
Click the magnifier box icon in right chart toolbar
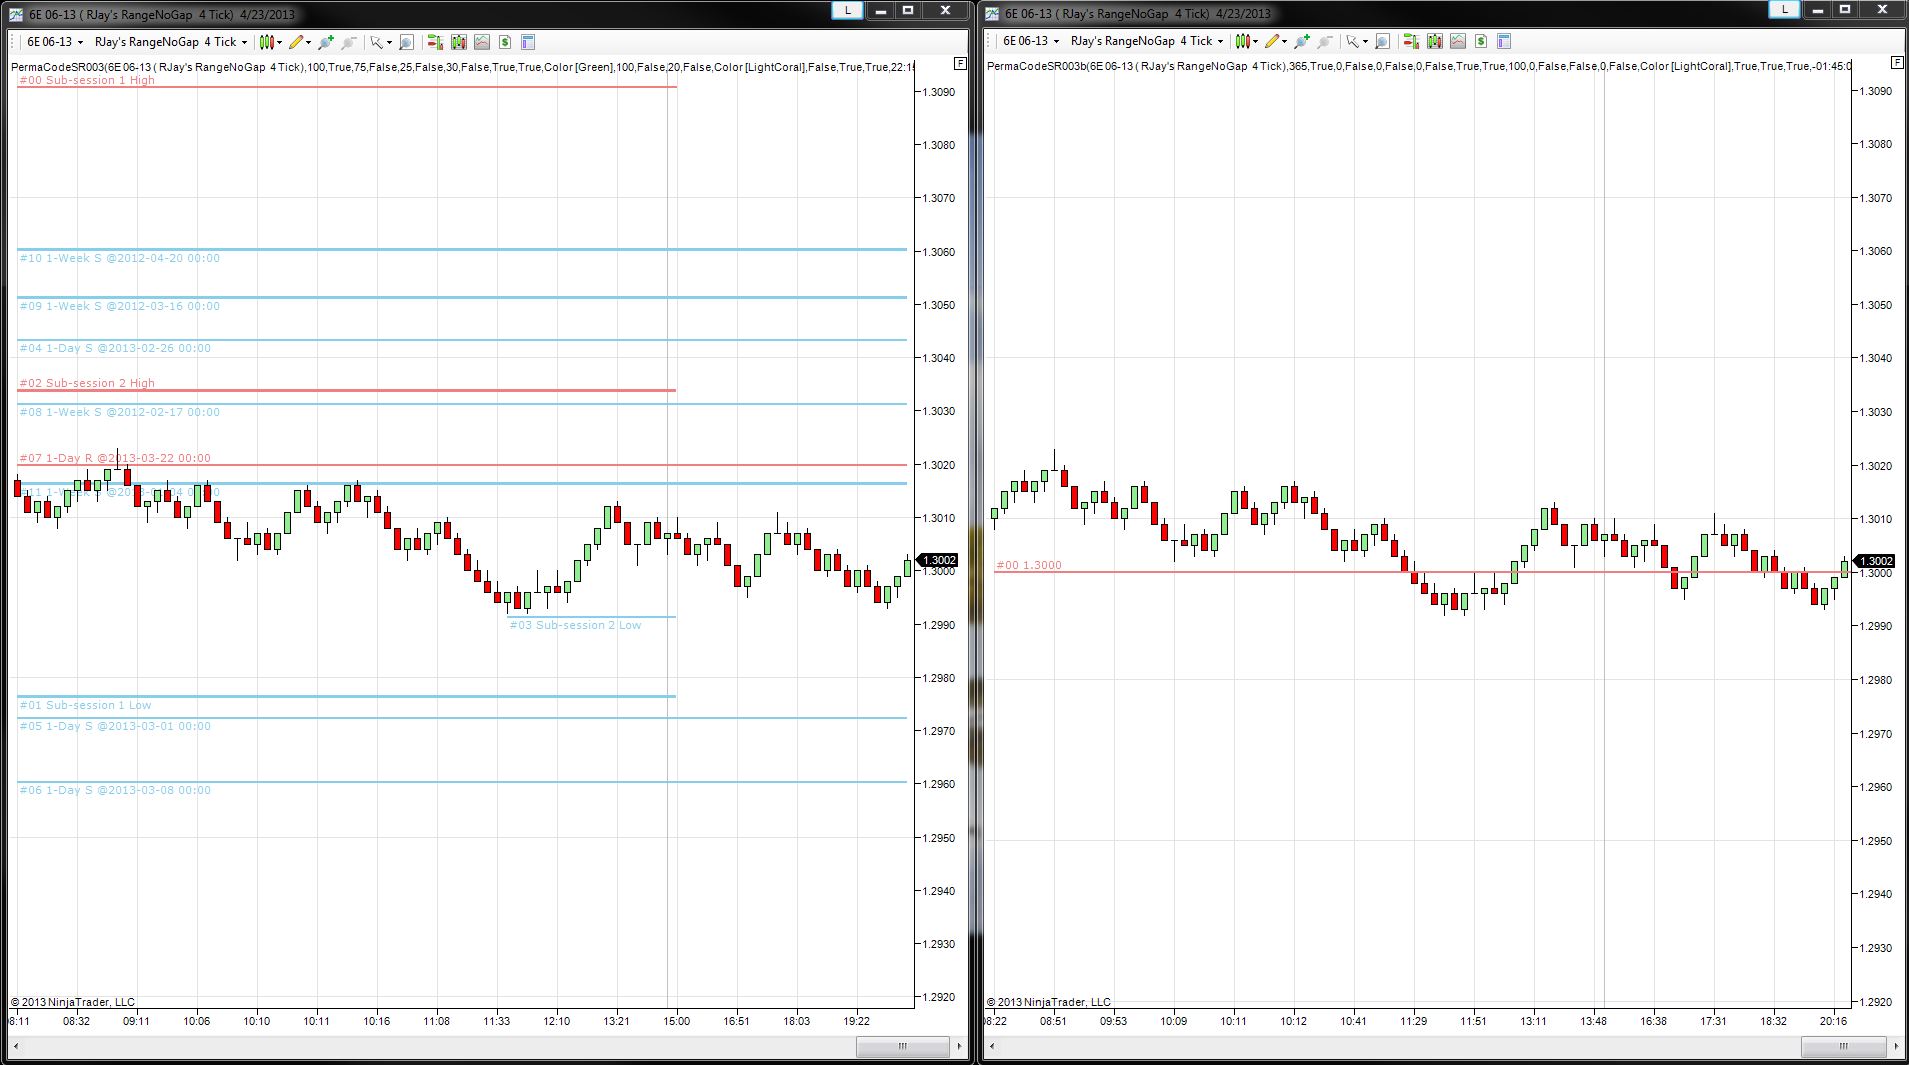tap(1382, 41)
